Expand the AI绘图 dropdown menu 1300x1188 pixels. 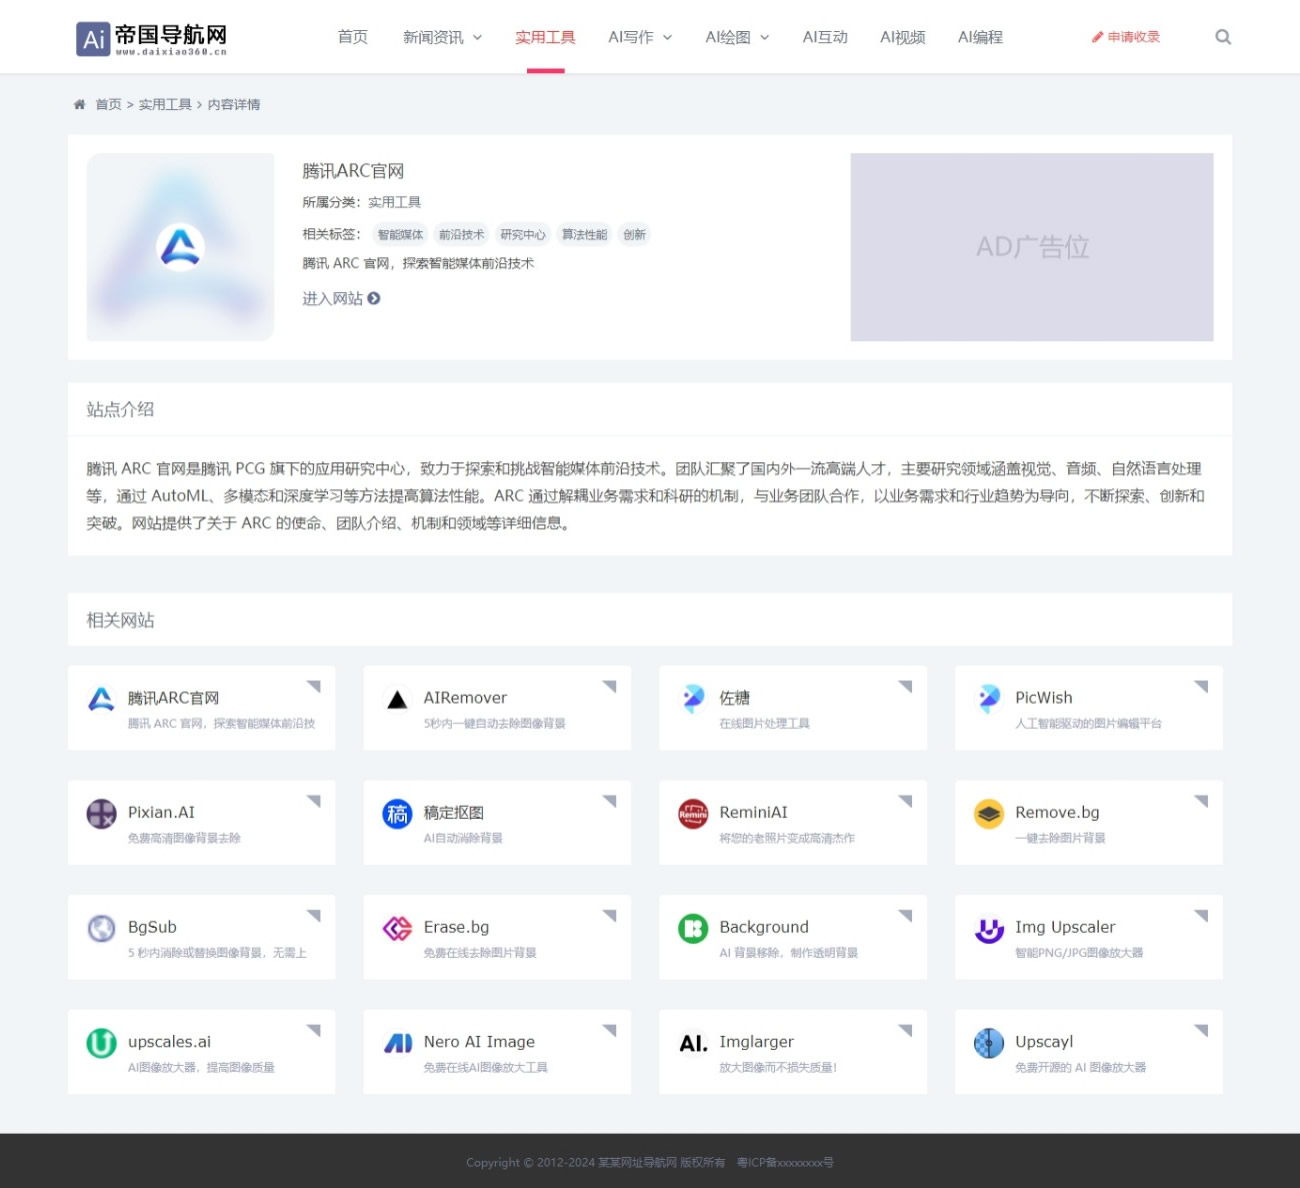pos(737,37)
